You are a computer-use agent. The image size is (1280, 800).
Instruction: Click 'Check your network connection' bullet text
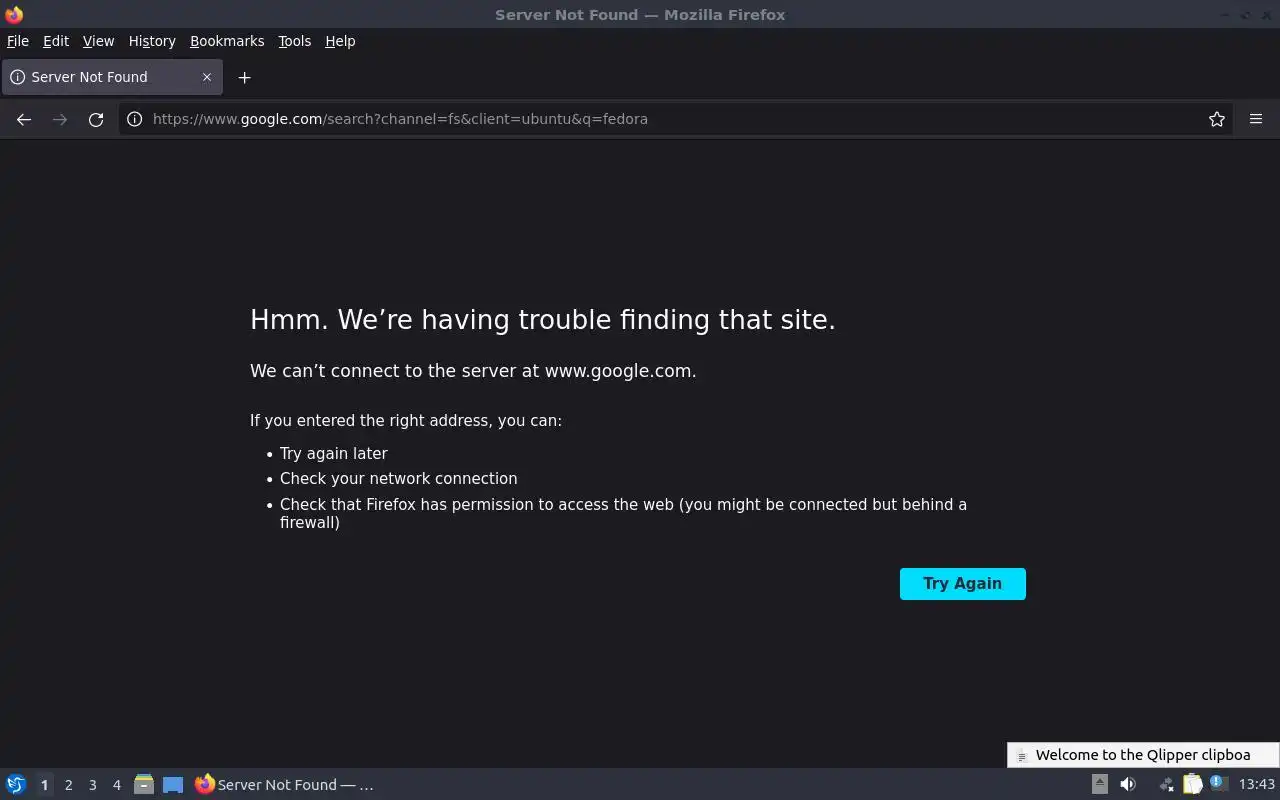click(x=399, y=479)
